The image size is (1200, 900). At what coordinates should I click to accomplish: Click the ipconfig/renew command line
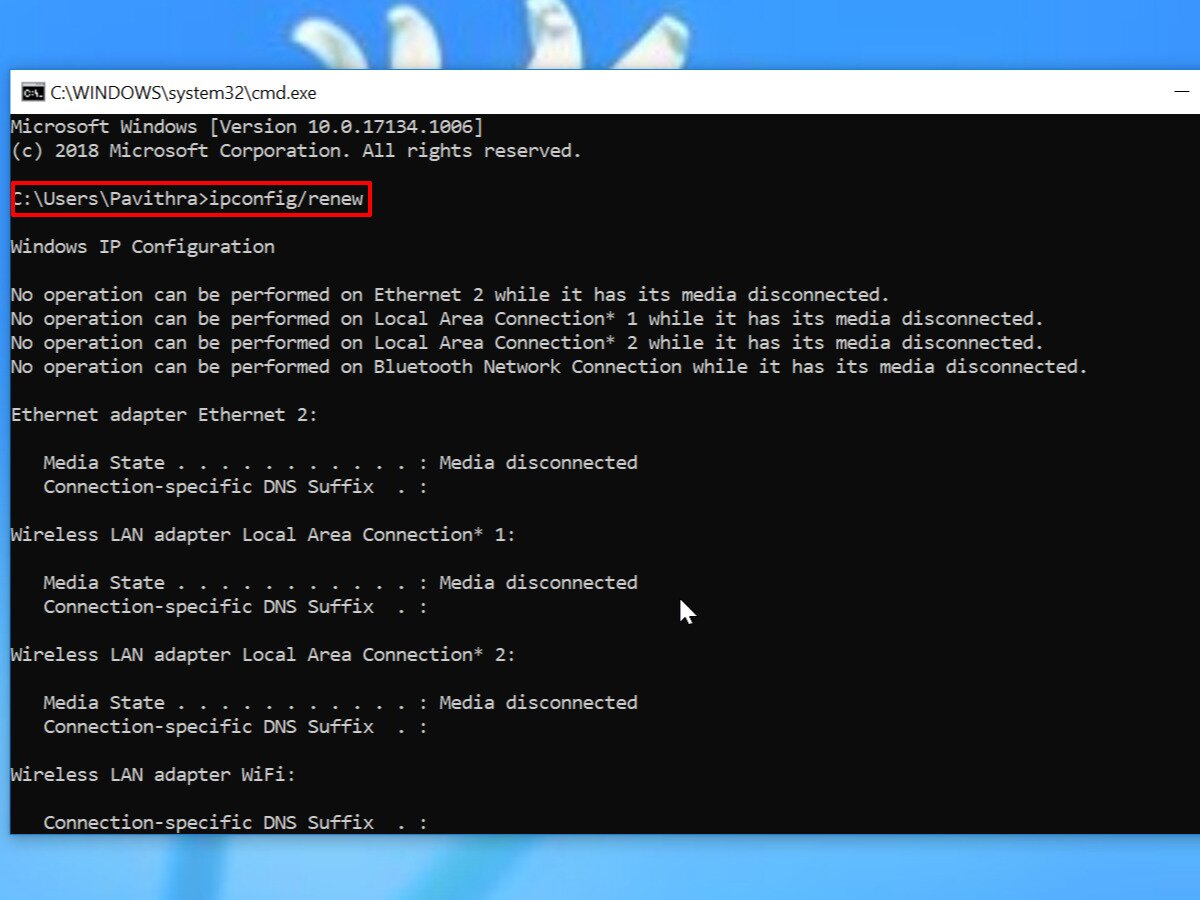191,199
